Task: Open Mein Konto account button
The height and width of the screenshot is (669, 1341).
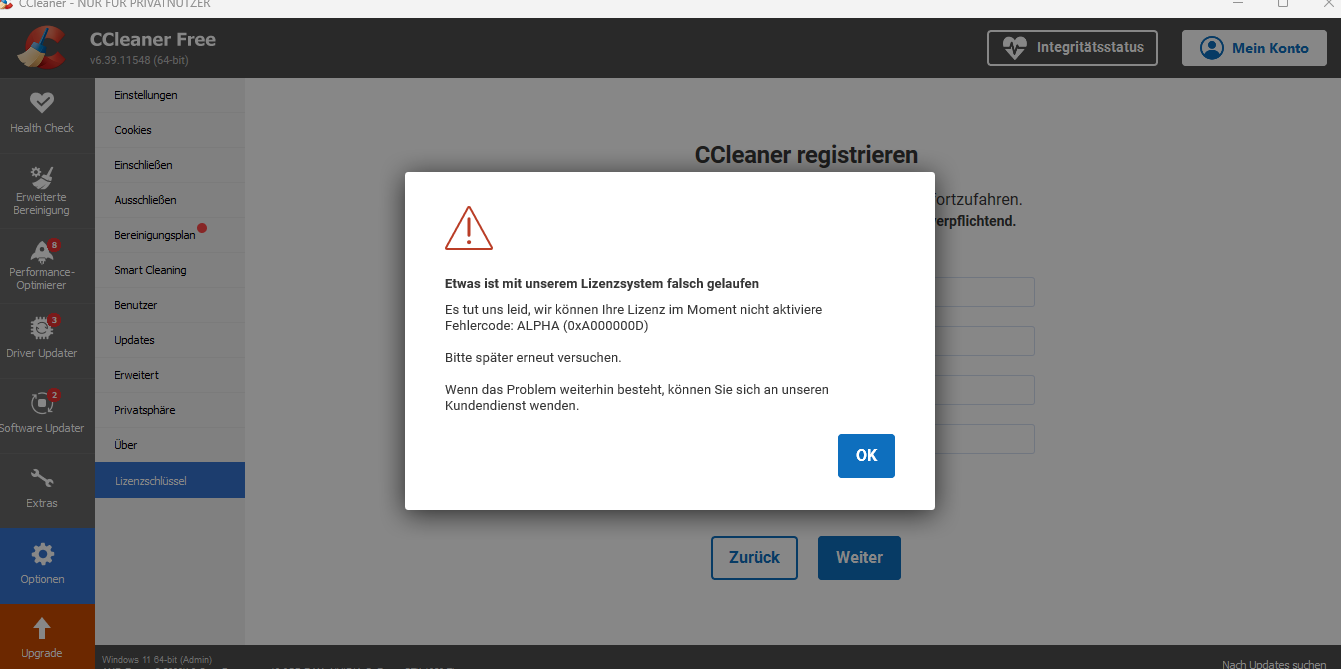Action: pyautogui.click(x=1254, y=48)
